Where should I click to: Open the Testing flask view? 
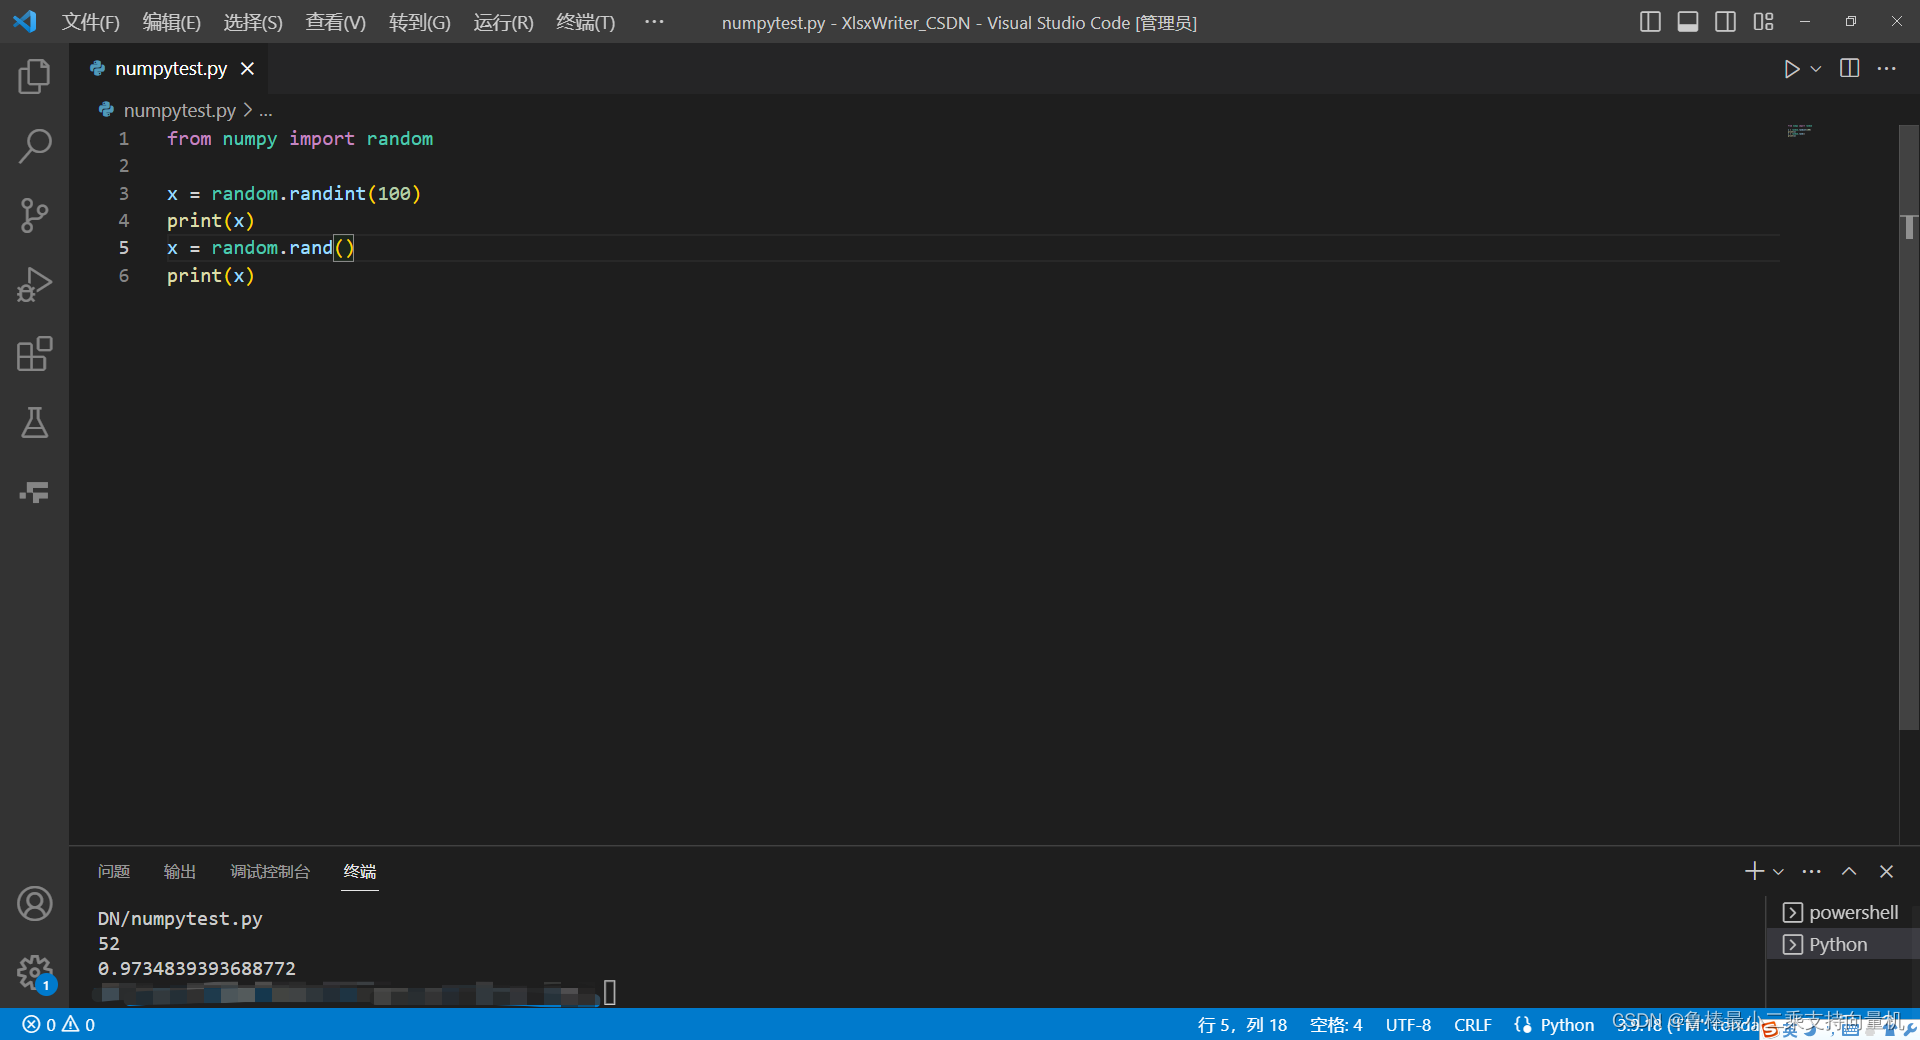click(34, 423)
